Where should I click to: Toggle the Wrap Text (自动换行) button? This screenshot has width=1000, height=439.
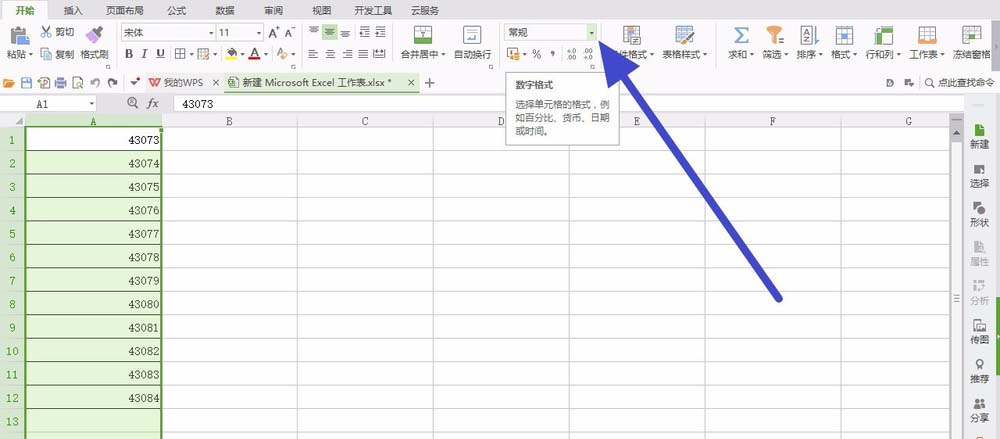coord(472,42)
